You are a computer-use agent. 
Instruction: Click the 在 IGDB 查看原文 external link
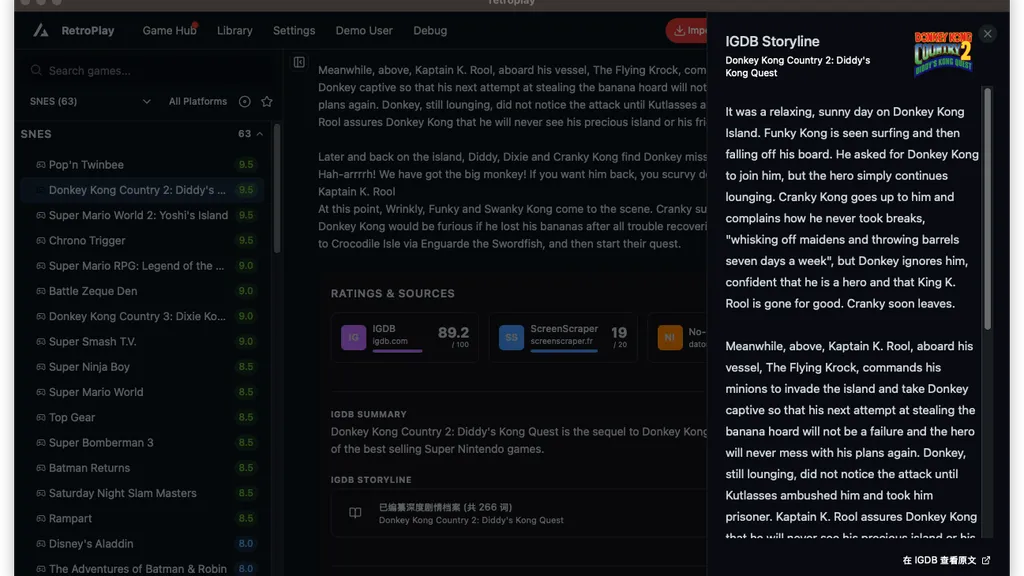click(x=946, y=560)
